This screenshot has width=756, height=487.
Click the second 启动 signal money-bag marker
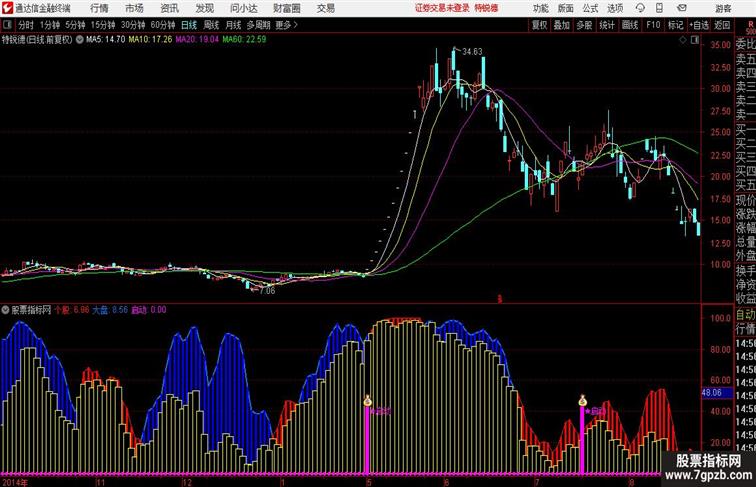click(x=582, y=401)
